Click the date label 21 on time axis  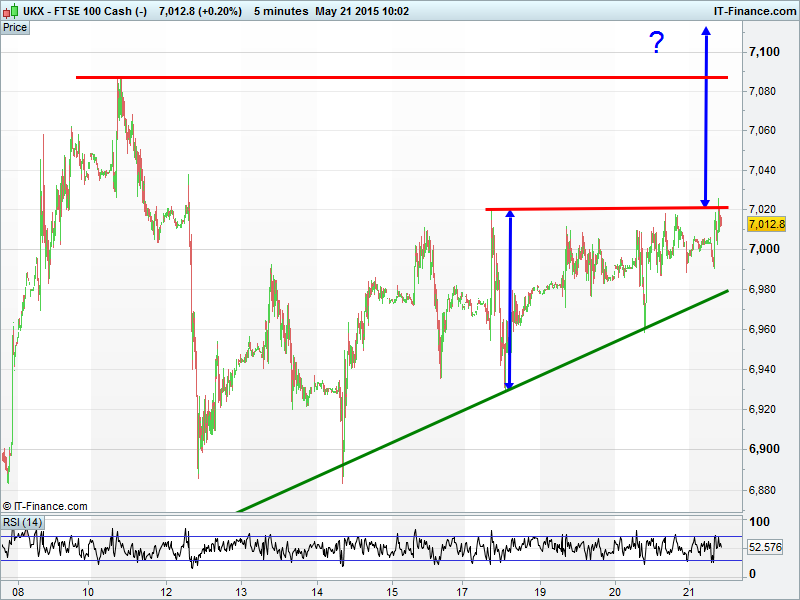[688, 590]
